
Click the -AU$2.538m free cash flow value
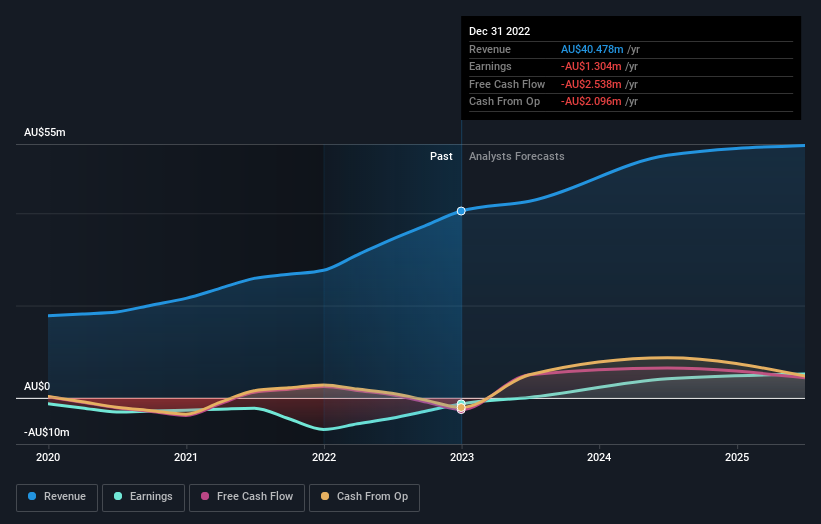(591, 84)
